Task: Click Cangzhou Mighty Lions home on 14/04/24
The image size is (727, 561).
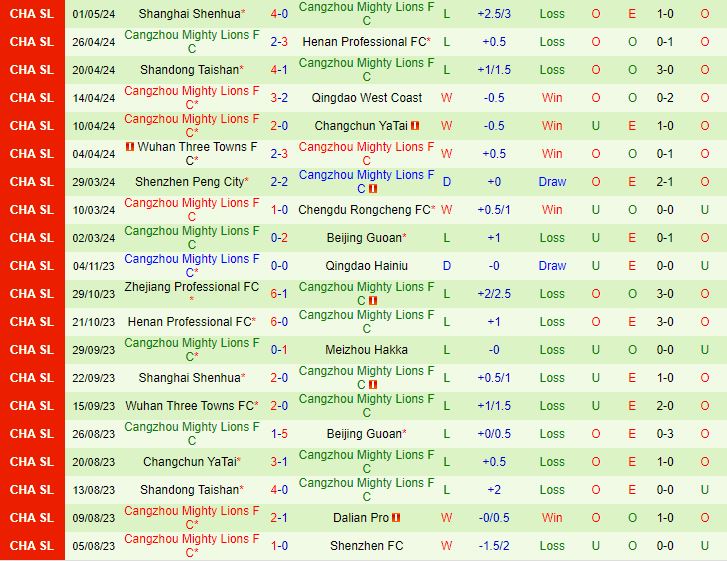Action: tap(192, 97)
